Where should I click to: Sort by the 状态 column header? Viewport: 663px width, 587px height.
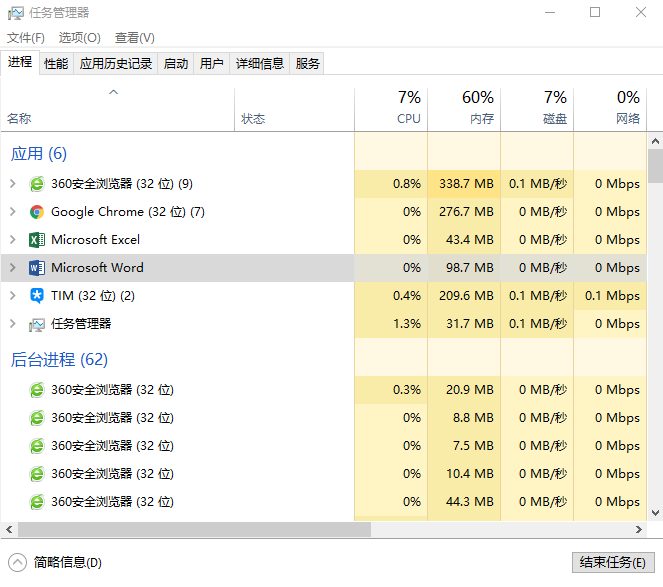tap(294, 110)
